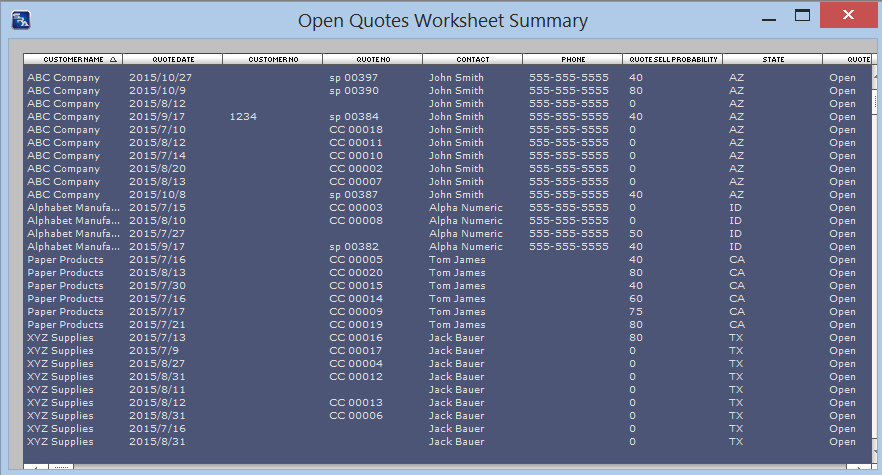Screen dimensions: 882x475
Task: Minimize the Open Quotes Worksheet window
Action: 768,17
